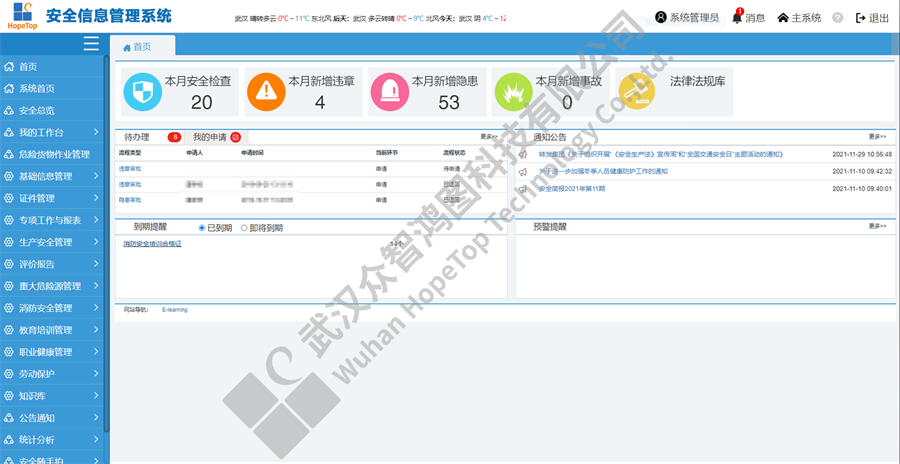
Task: Click 首页 sidebar house icon
Action: tap(9, 67)
